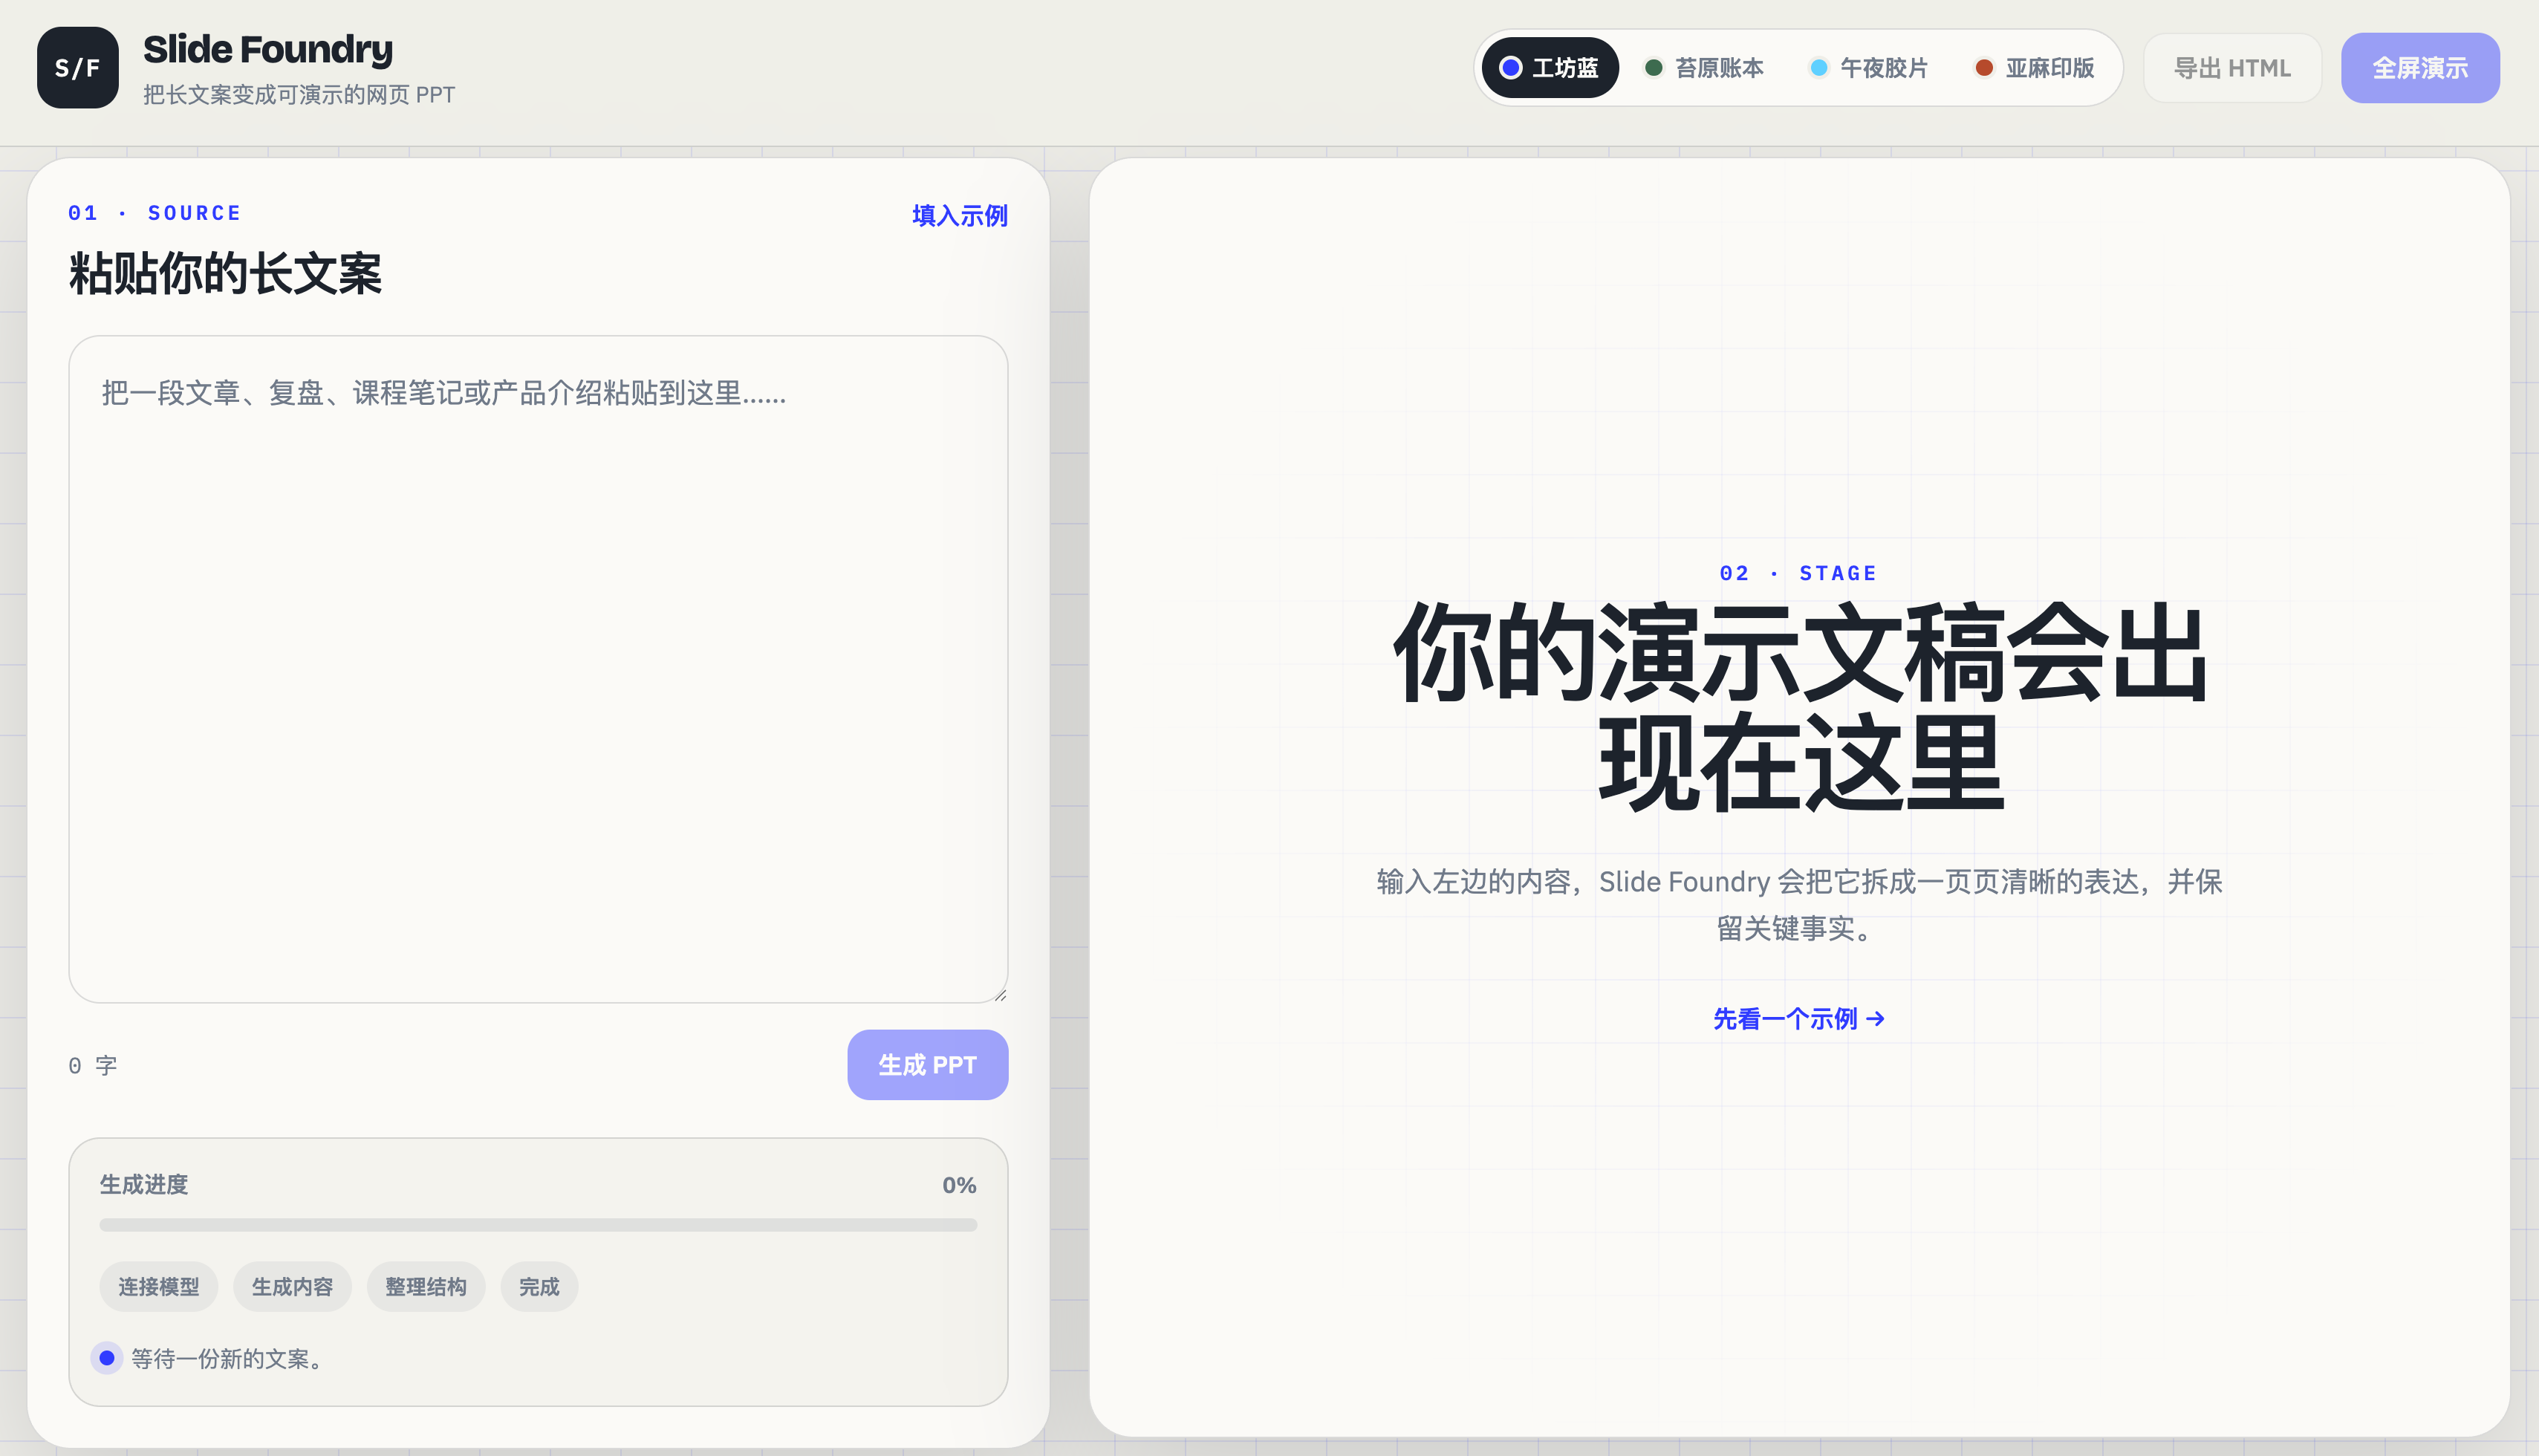Click the 你的演示文稿会出现在这里 headline
This screenshot has width=2539, height=1456.
pyautogui.click(x=1799, y=706)
